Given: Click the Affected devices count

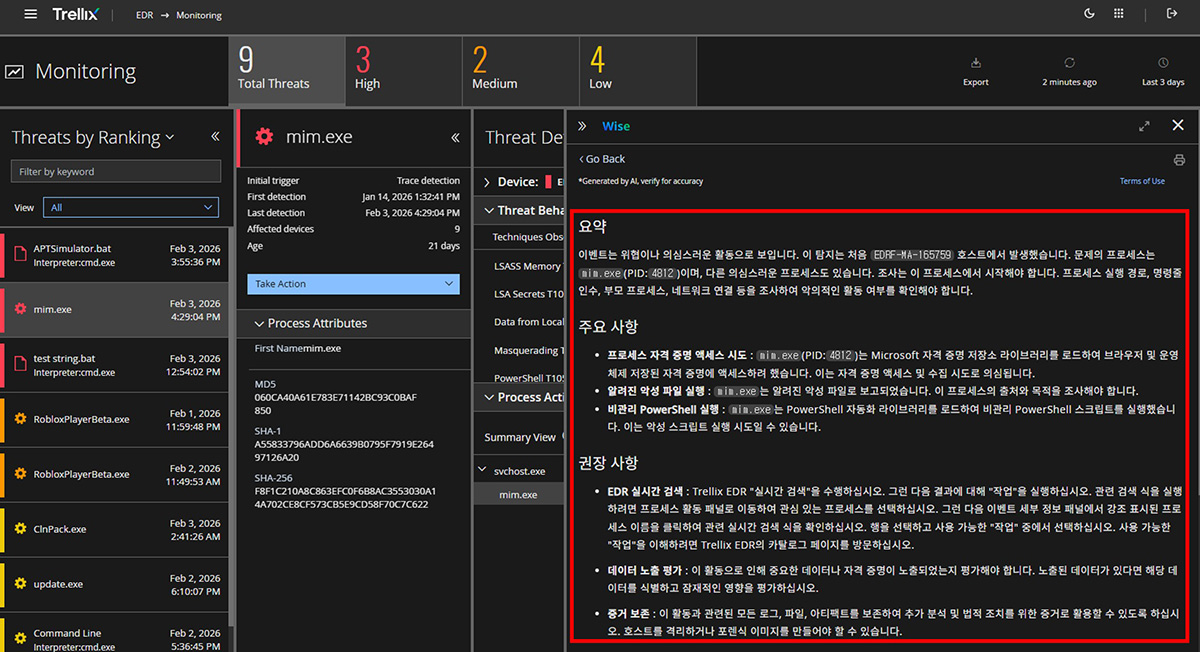Looking at the screenshot, I should coord(457,229).
